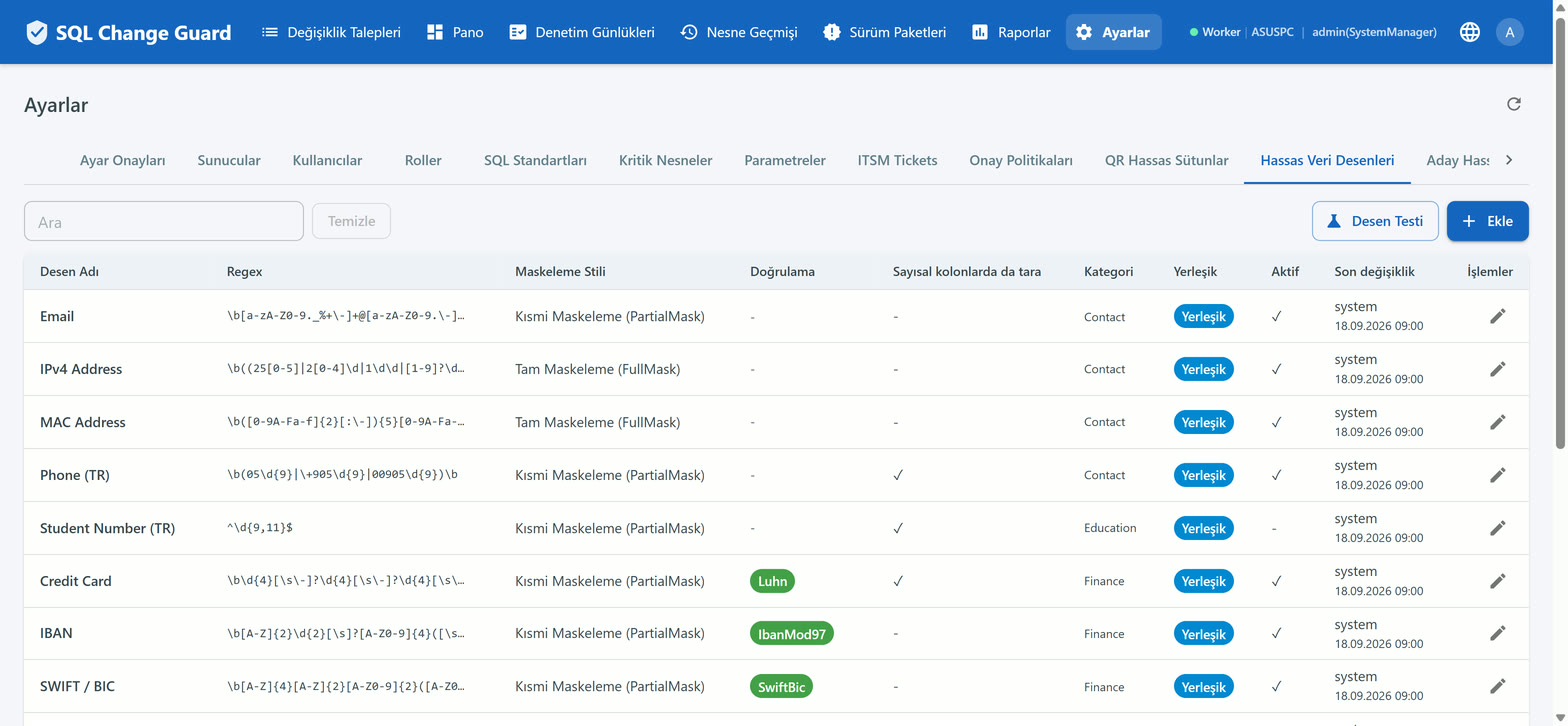Click the SwiftBic validation badge
1568x726 pixels.
pyautogui.click(x=781, y=686)
